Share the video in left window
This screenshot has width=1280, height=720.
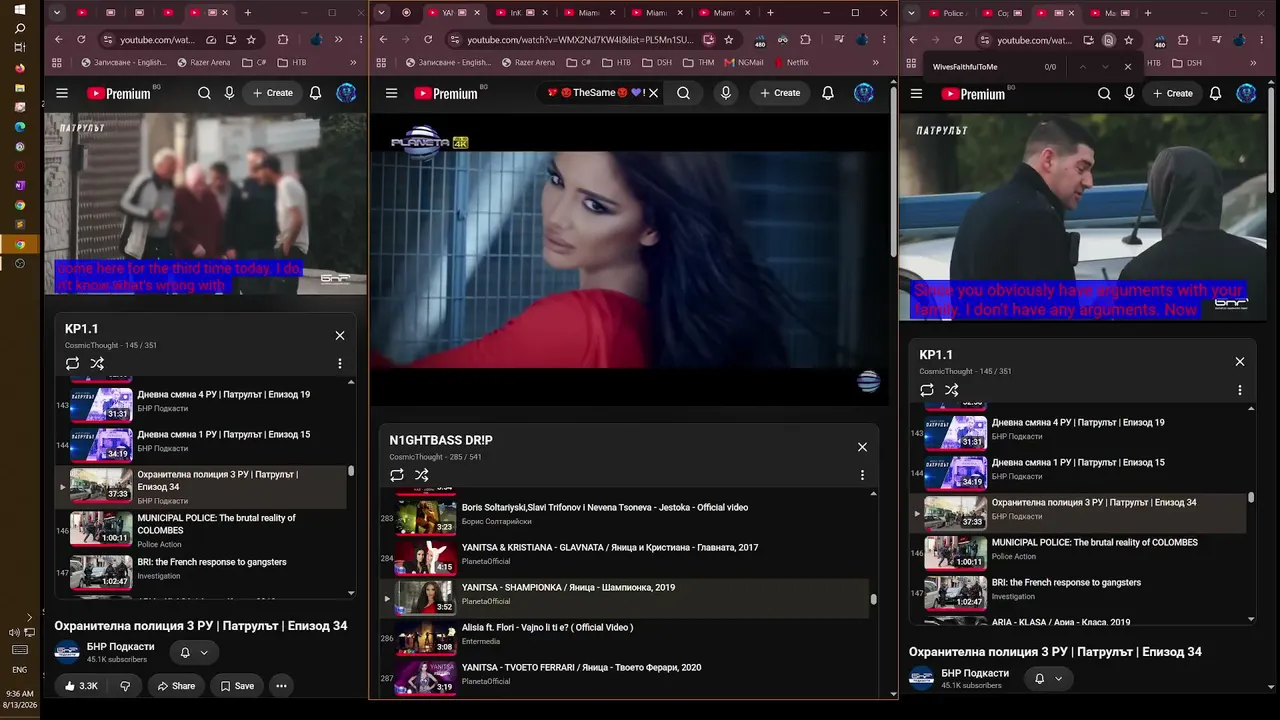pyautogui.click(x=175, y=686)
